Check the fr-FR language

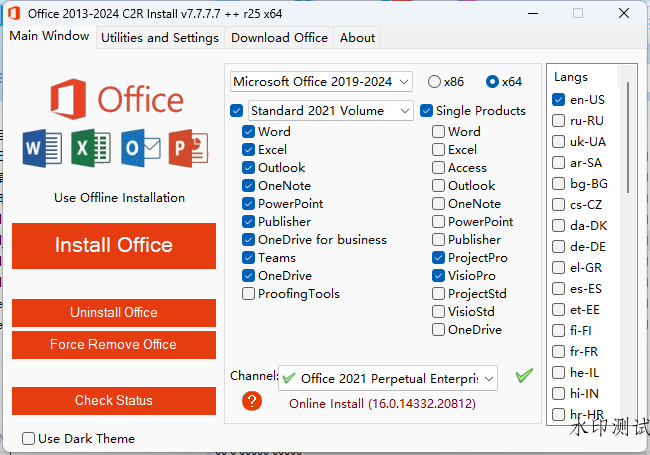pyautogui.click(x=558, y=352)
